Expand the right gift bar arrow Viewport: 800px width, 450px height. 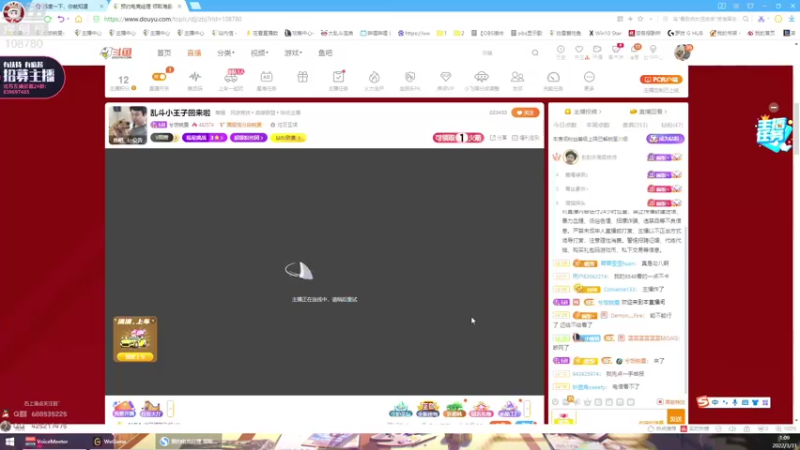(x=527, y=409)
